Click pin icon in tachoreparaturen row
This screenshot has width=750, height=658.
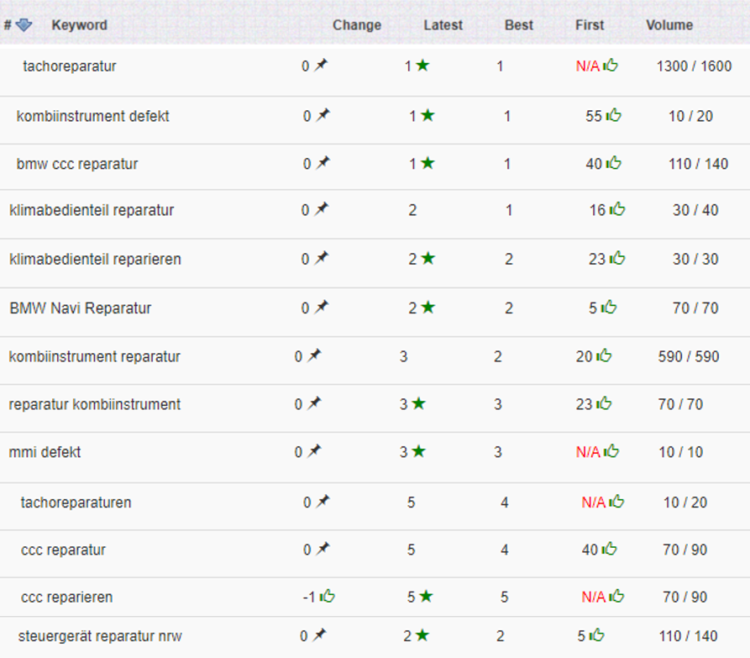click(323, 501)
